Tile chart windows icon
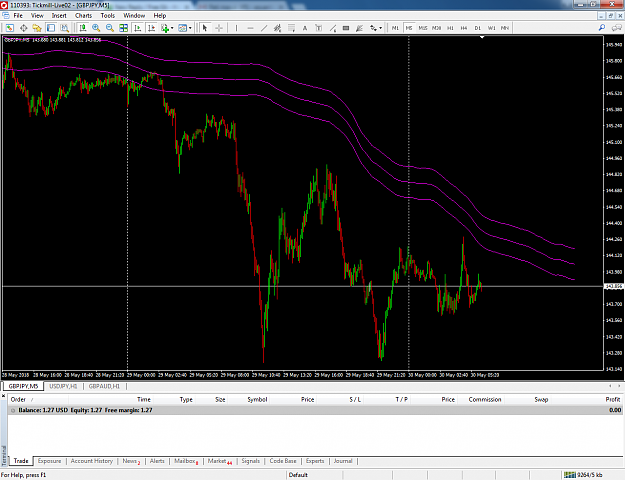The image size is (625, 480). tap(124, 28)
